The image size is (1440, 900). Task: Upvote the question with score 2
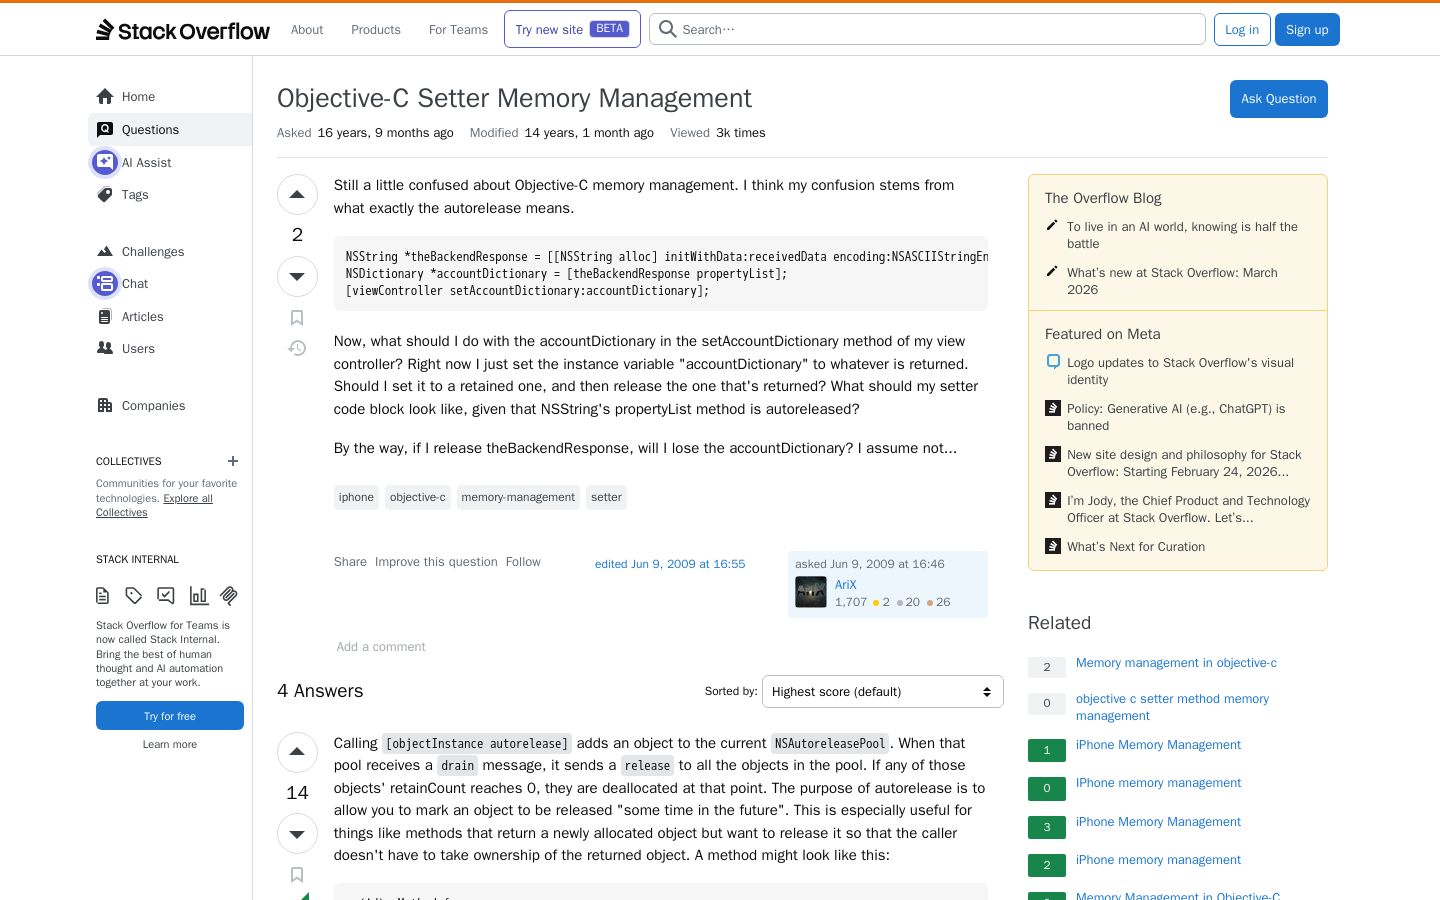coord(297,195)
